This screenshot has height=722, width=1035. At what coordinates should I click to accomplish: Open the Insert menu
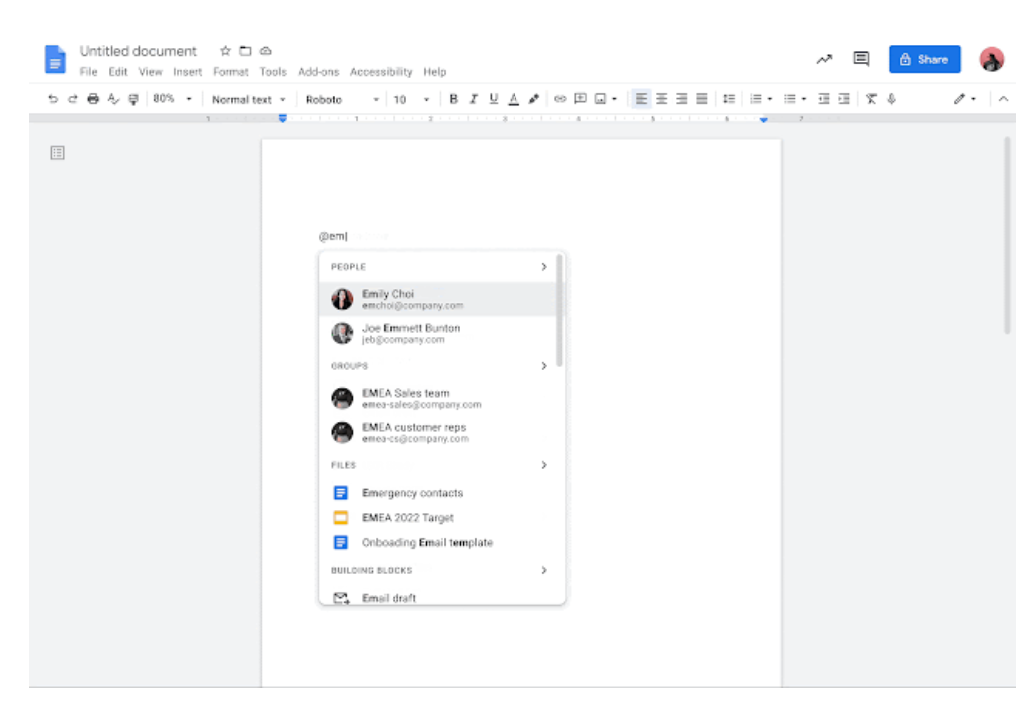click(x=187, y=72)
